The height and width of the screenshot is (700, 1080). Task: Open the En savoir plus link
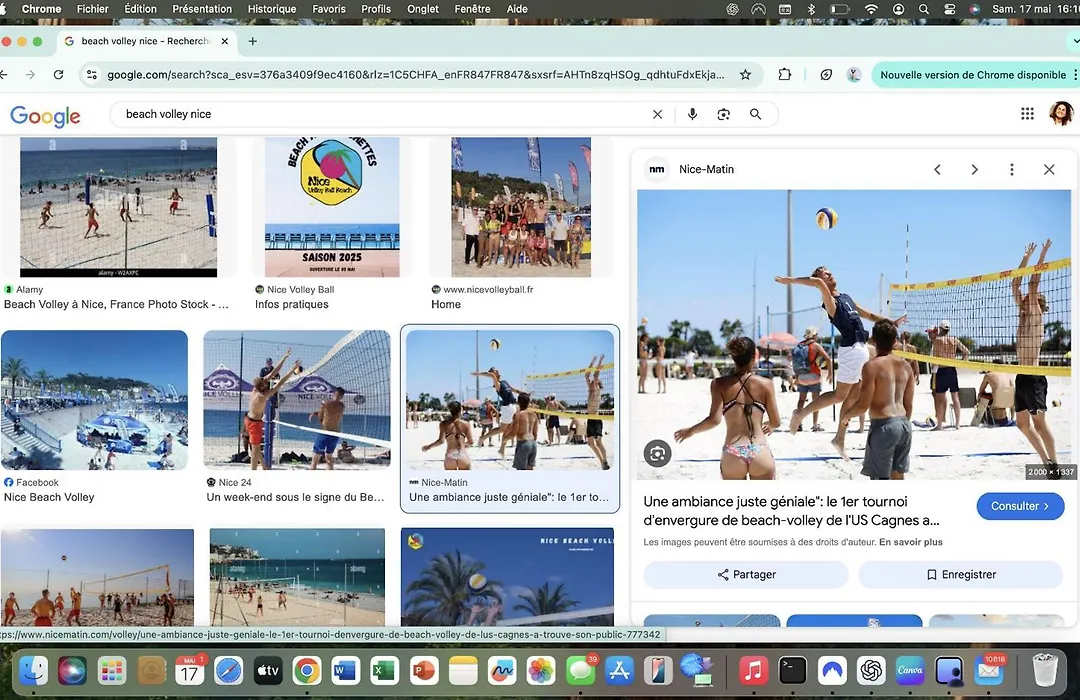(x=911, y=542)
